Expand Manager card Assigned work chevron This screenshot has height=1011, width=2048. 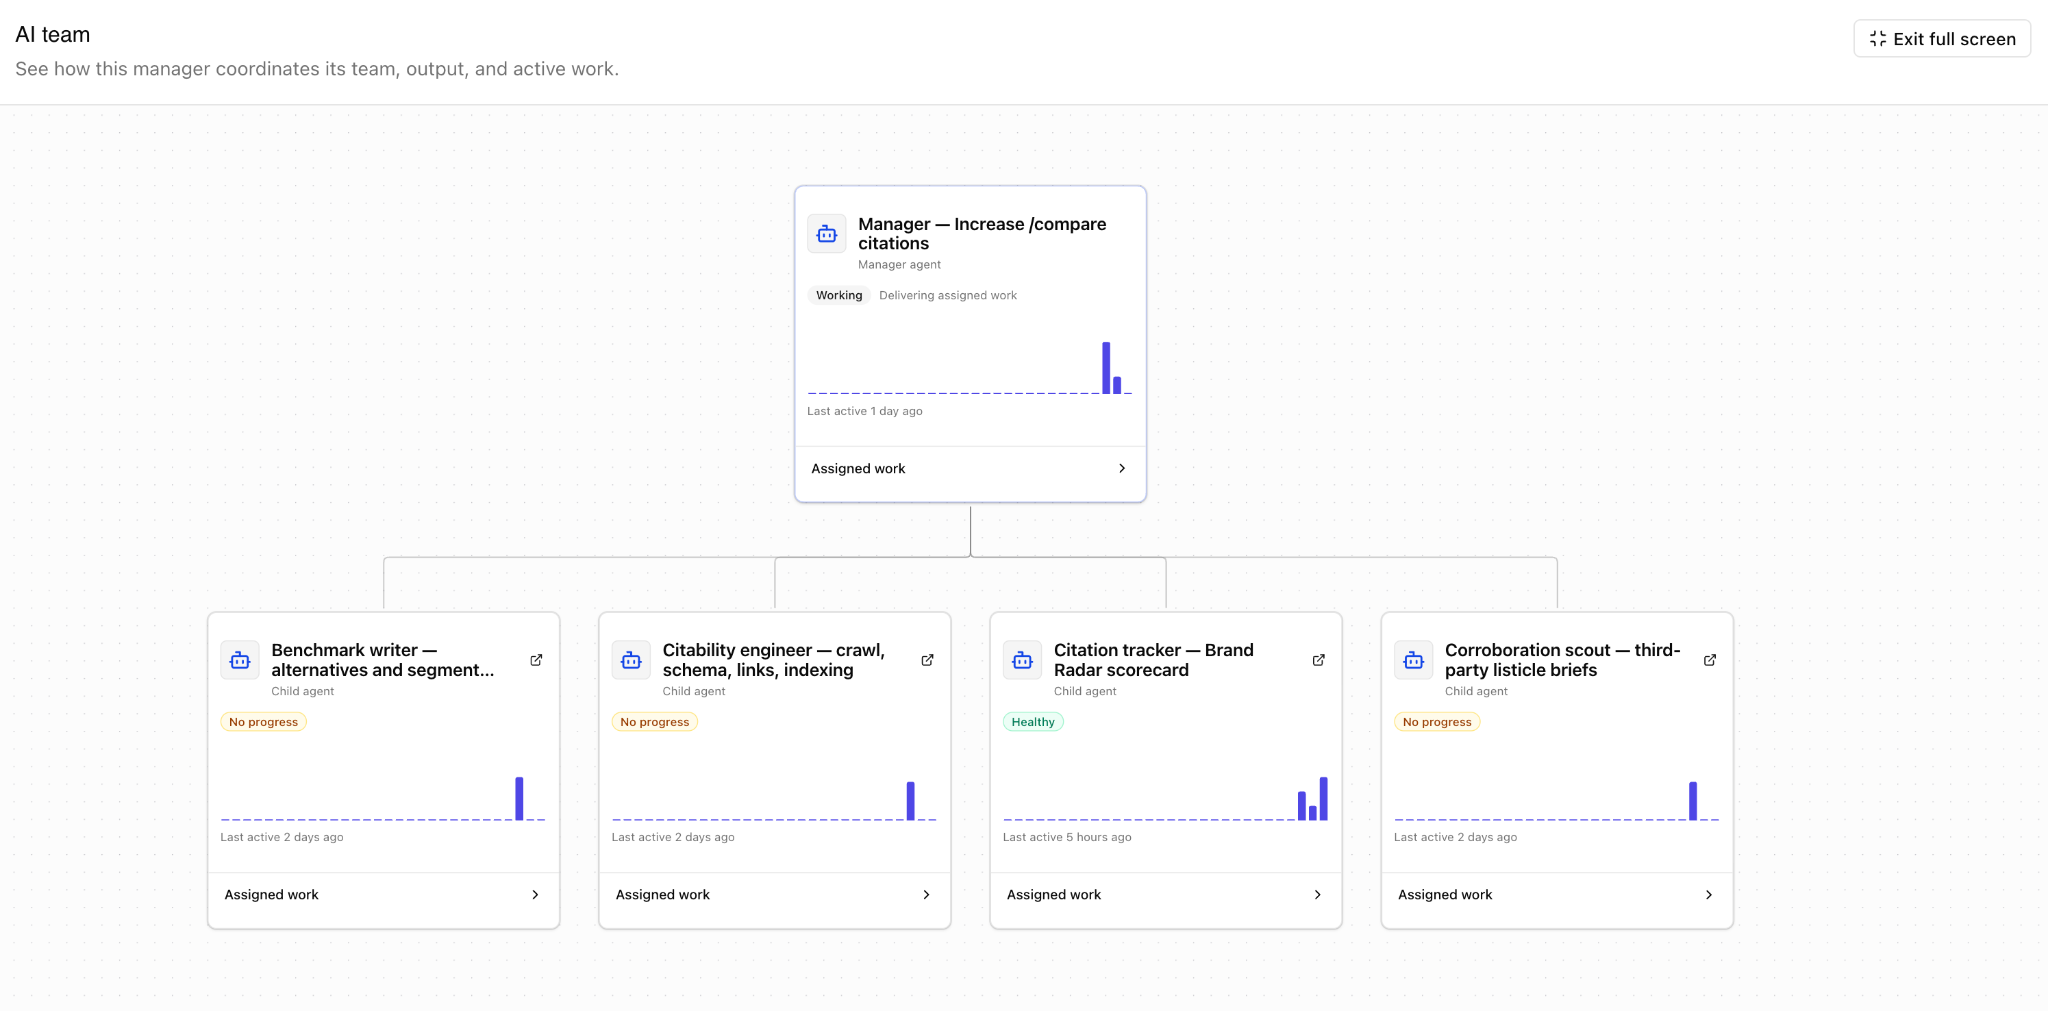click(1122, 468)
